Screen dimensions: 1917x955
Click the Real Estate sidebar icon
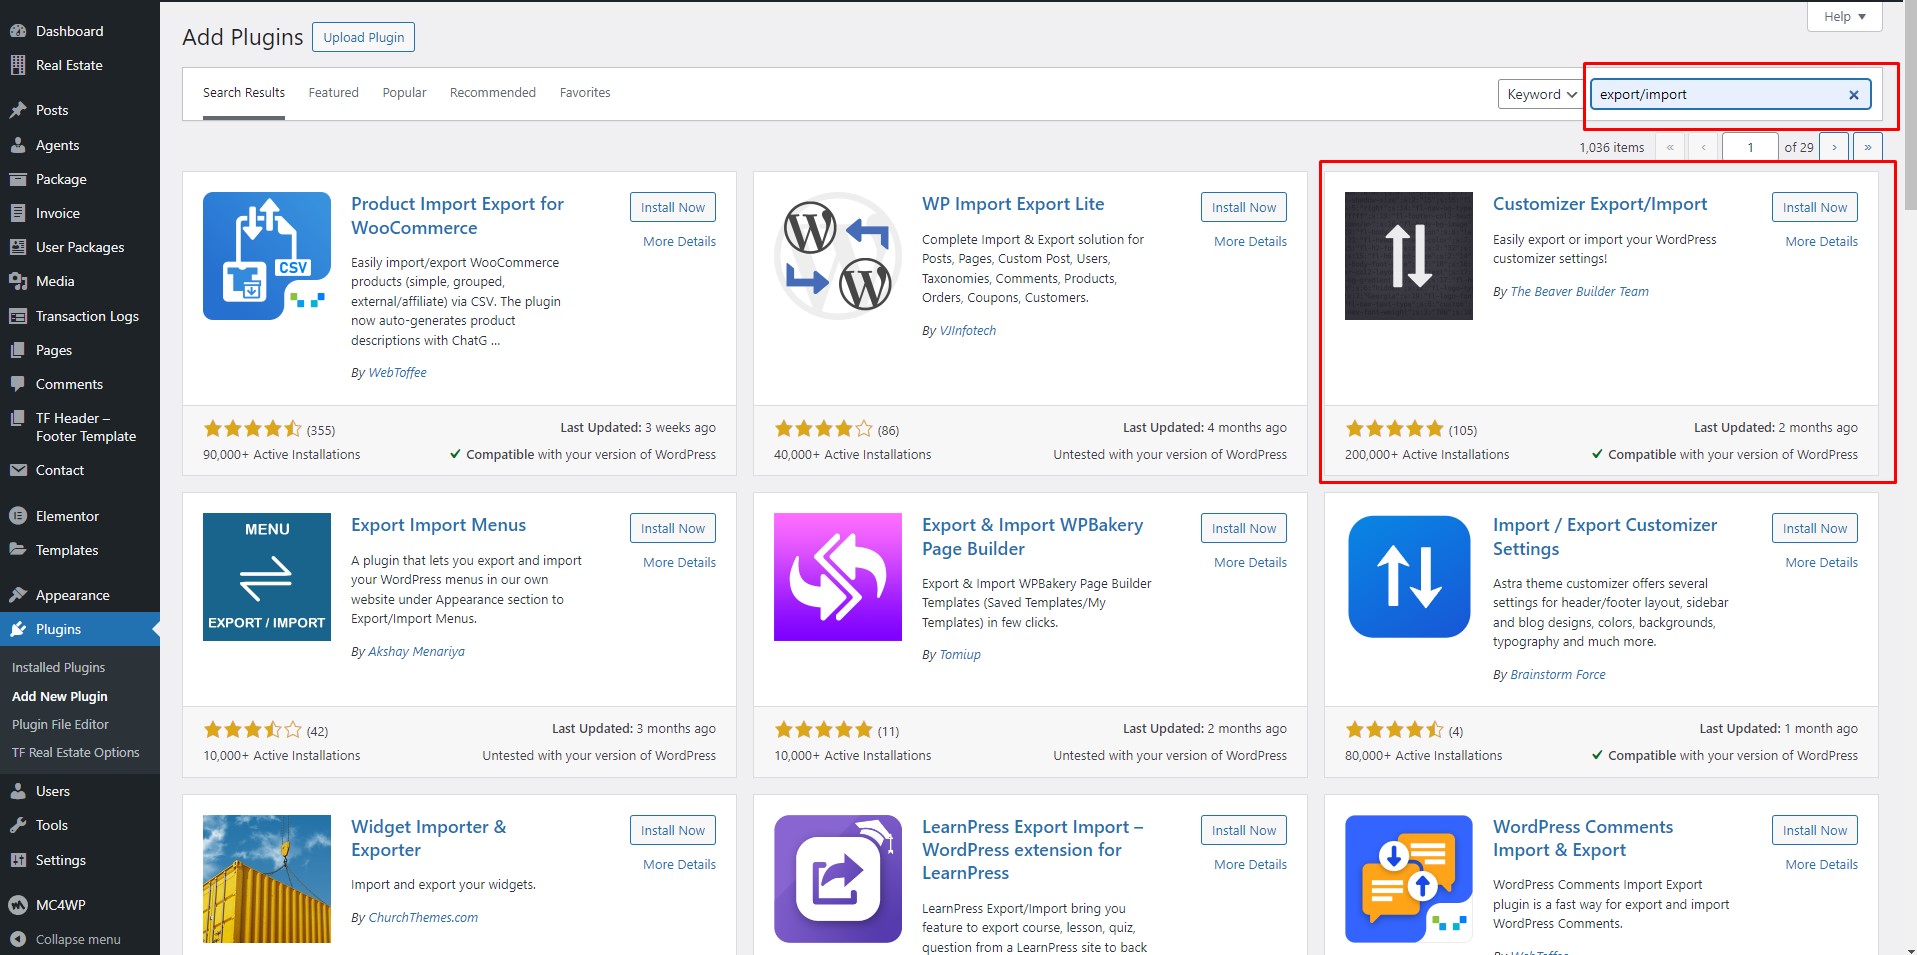[18, 65]
